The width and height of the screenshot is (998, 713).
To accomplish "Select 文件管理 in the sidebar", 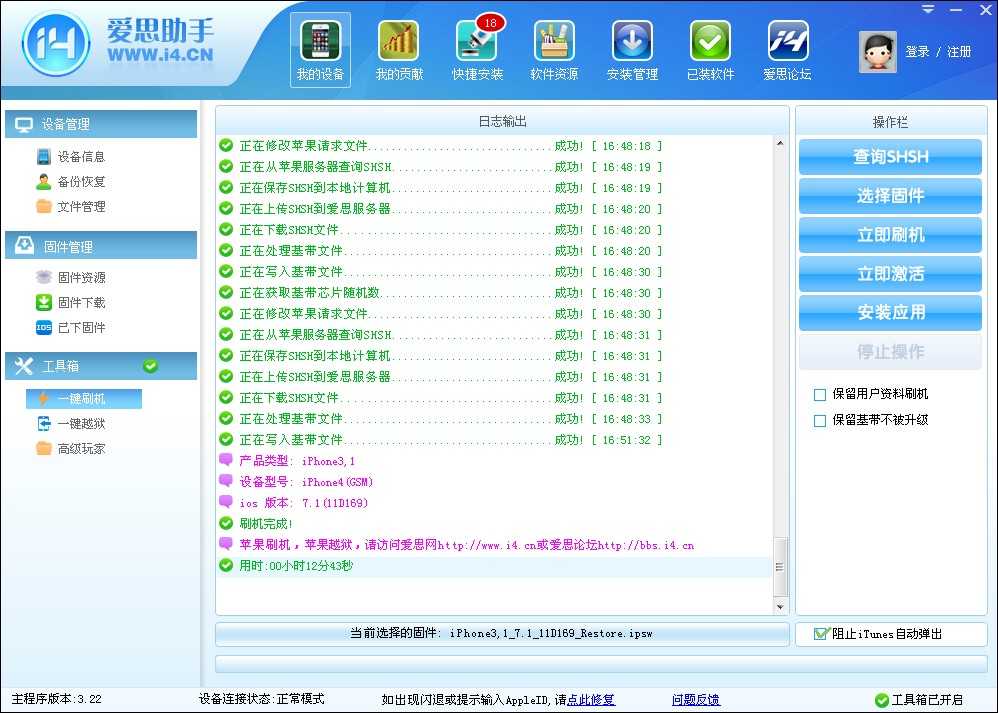I will pos(71,206).
